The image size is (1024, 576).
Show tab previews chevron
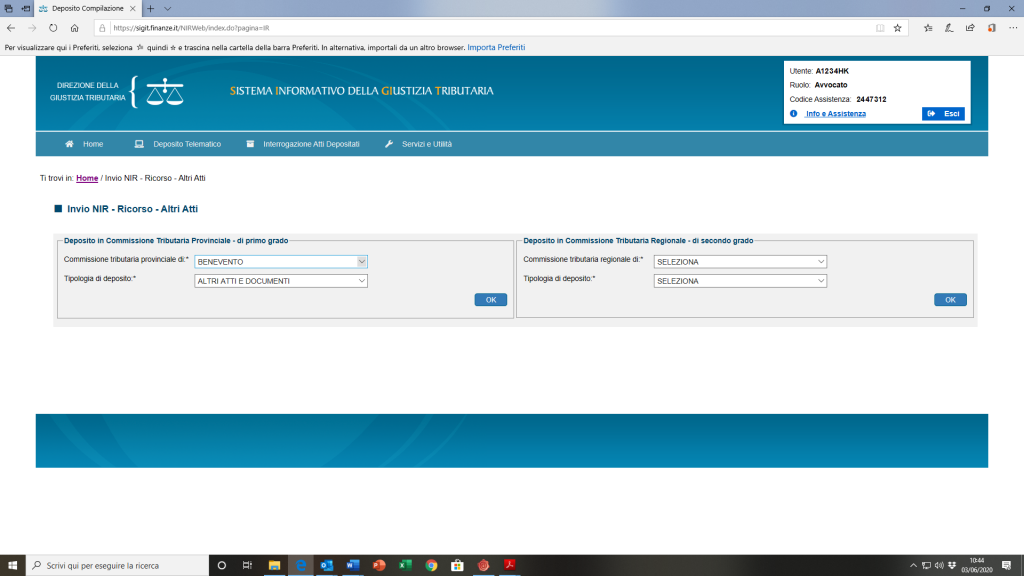point(168,8)
